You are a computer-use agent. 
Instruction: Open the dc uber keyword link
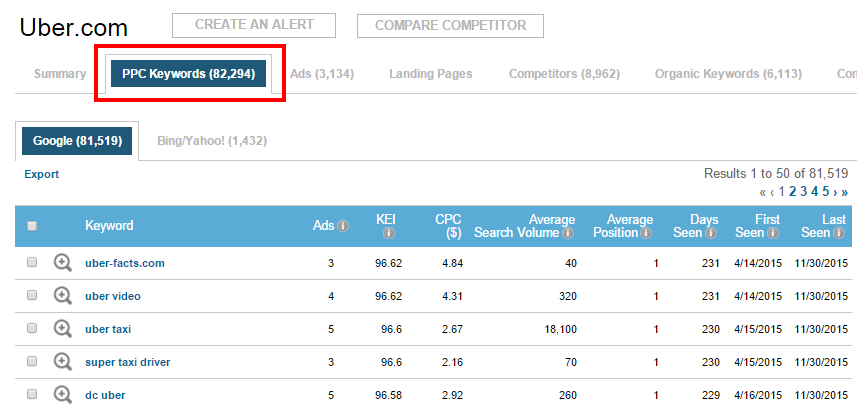tap(105, 395)
